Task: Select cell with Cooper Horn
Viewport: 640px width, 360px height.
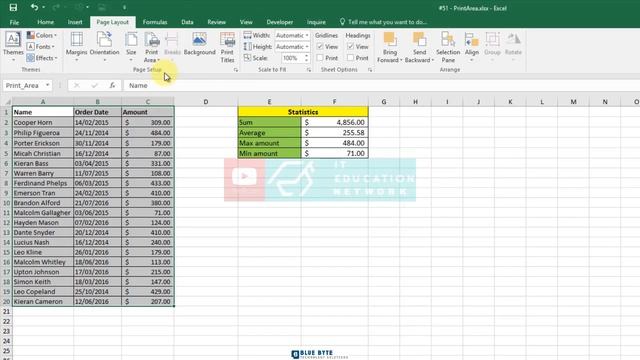Action: 43,122
